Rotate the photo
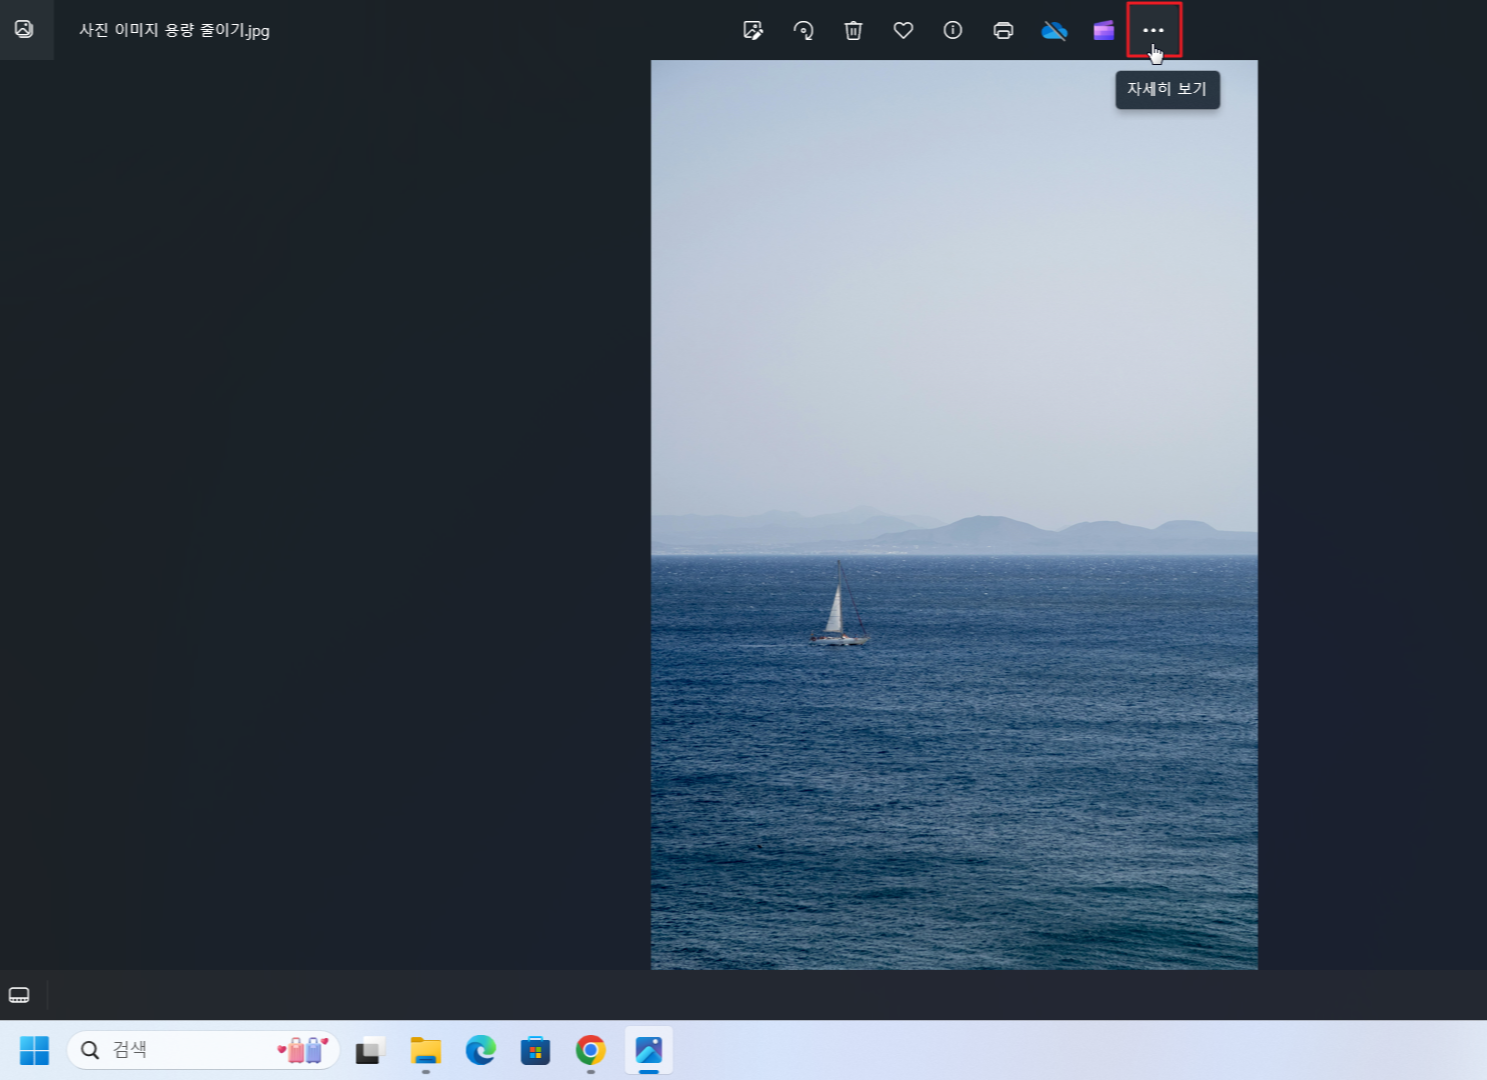Image resolution: width=1487 pixels, height=1080 pixels. (x=803, y=30)
